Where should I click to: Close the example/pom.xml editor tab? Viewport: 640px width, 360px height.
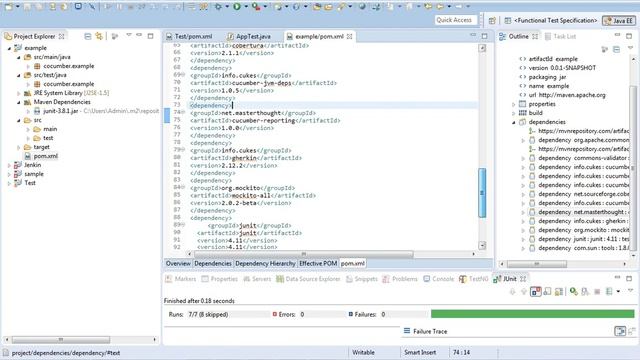click(x=350, y=36)
